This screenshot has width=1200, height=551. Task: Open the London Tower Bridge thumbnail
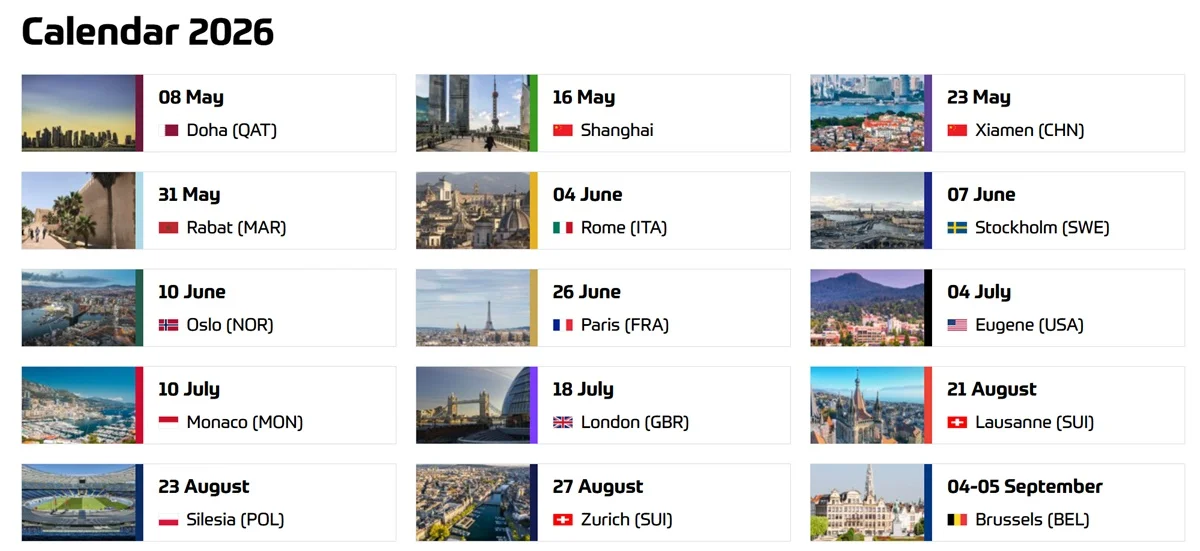[473, 405]
